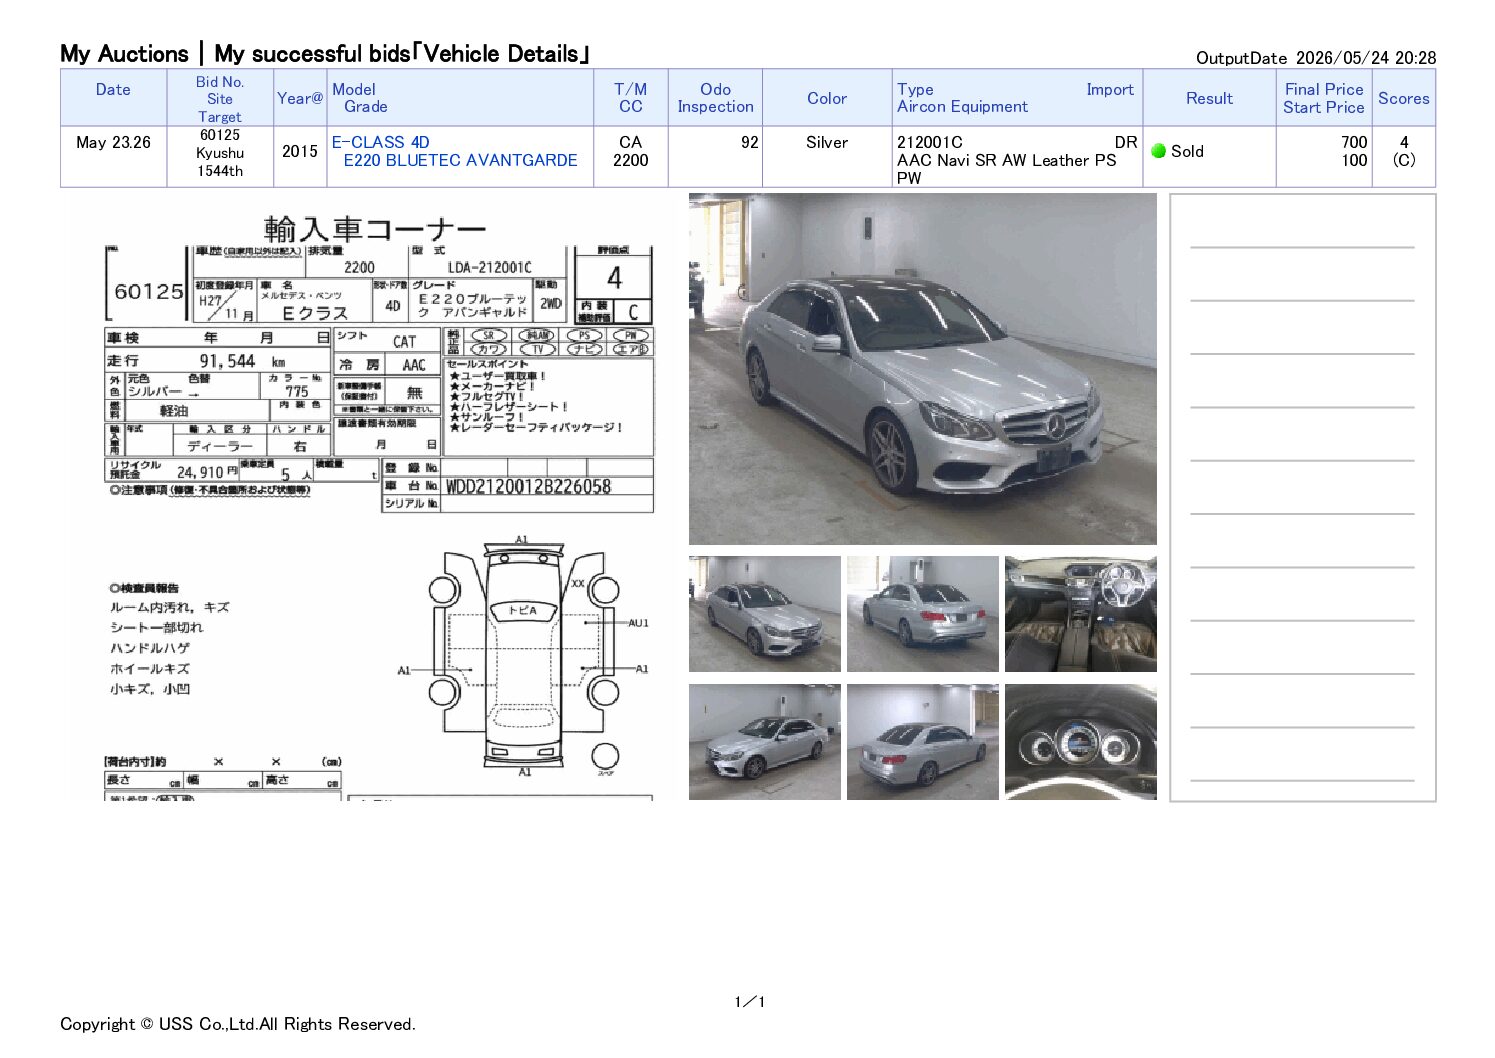Click the Final Price header label

(x=1324, y=89)
